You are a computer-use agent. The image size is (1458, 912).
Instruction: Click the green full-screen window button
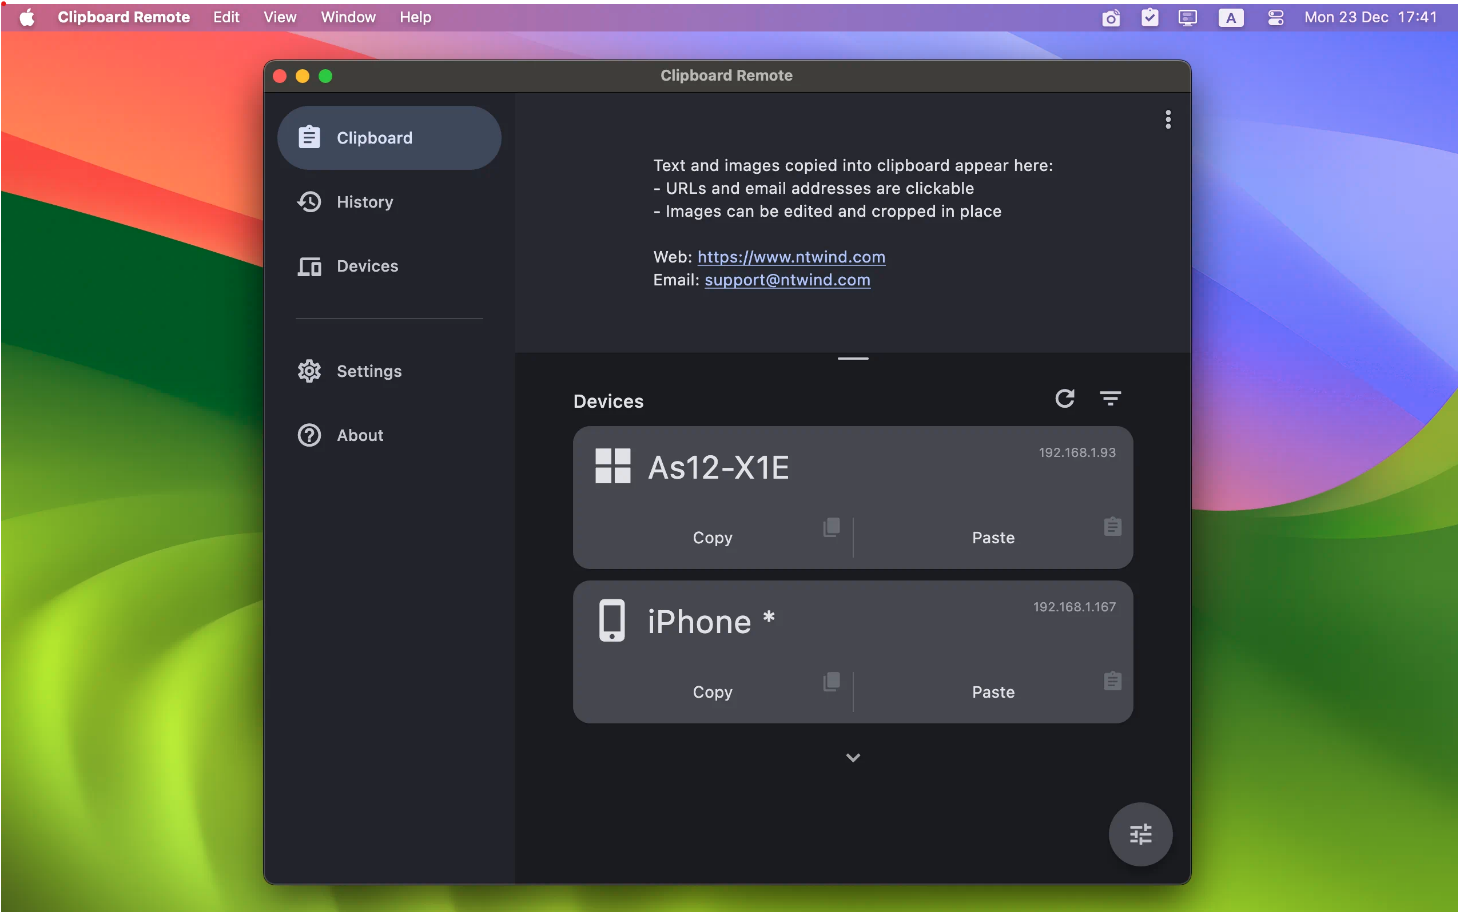[325, 76]
